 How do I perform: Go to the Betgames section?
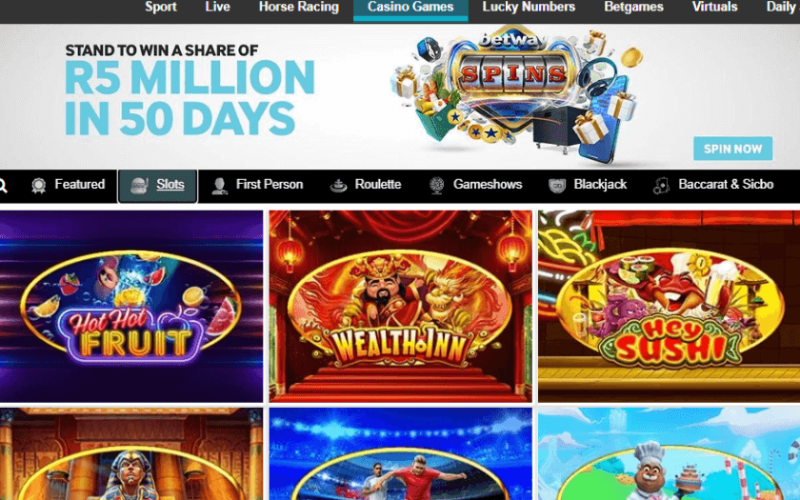634,7
